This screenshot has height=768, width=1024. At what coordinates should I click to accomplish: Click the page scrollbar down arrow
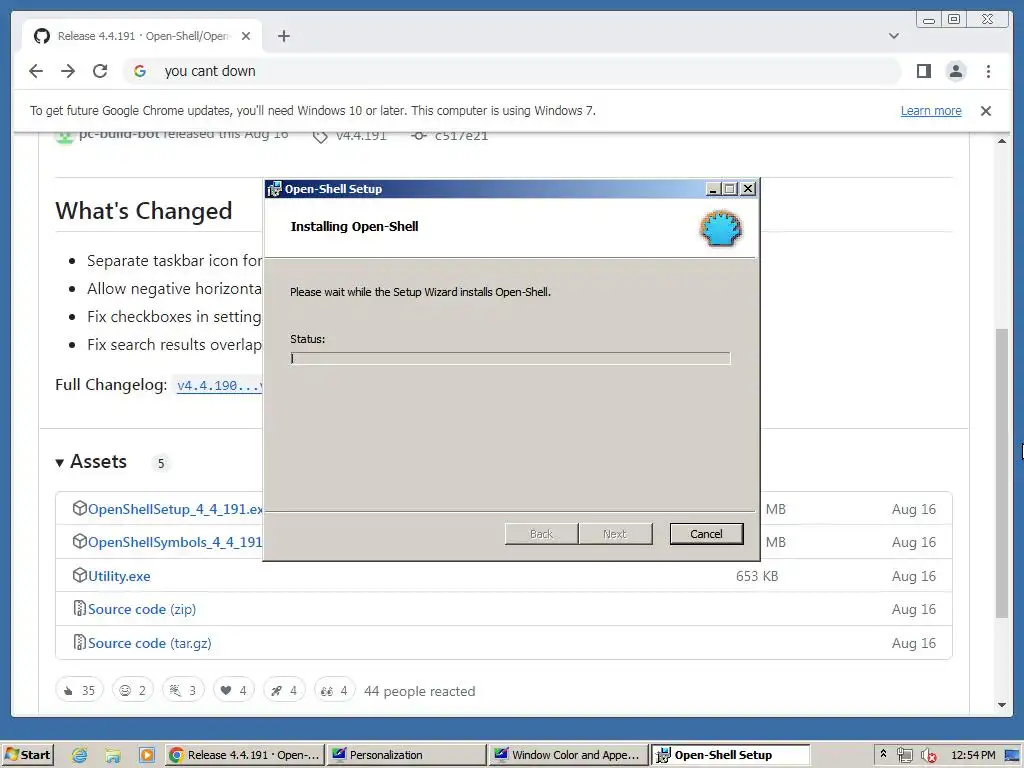click(x=1002, y=705)
